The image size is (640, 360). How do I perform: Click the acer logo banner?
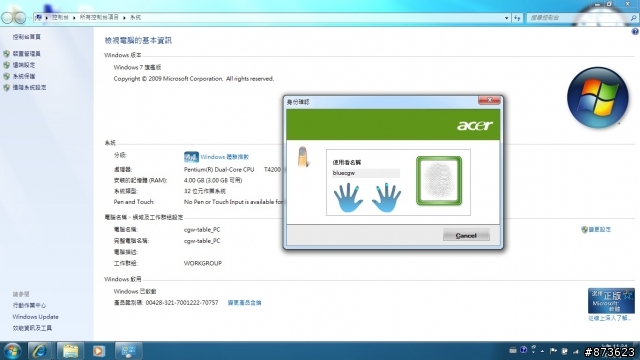click(393, 124)
